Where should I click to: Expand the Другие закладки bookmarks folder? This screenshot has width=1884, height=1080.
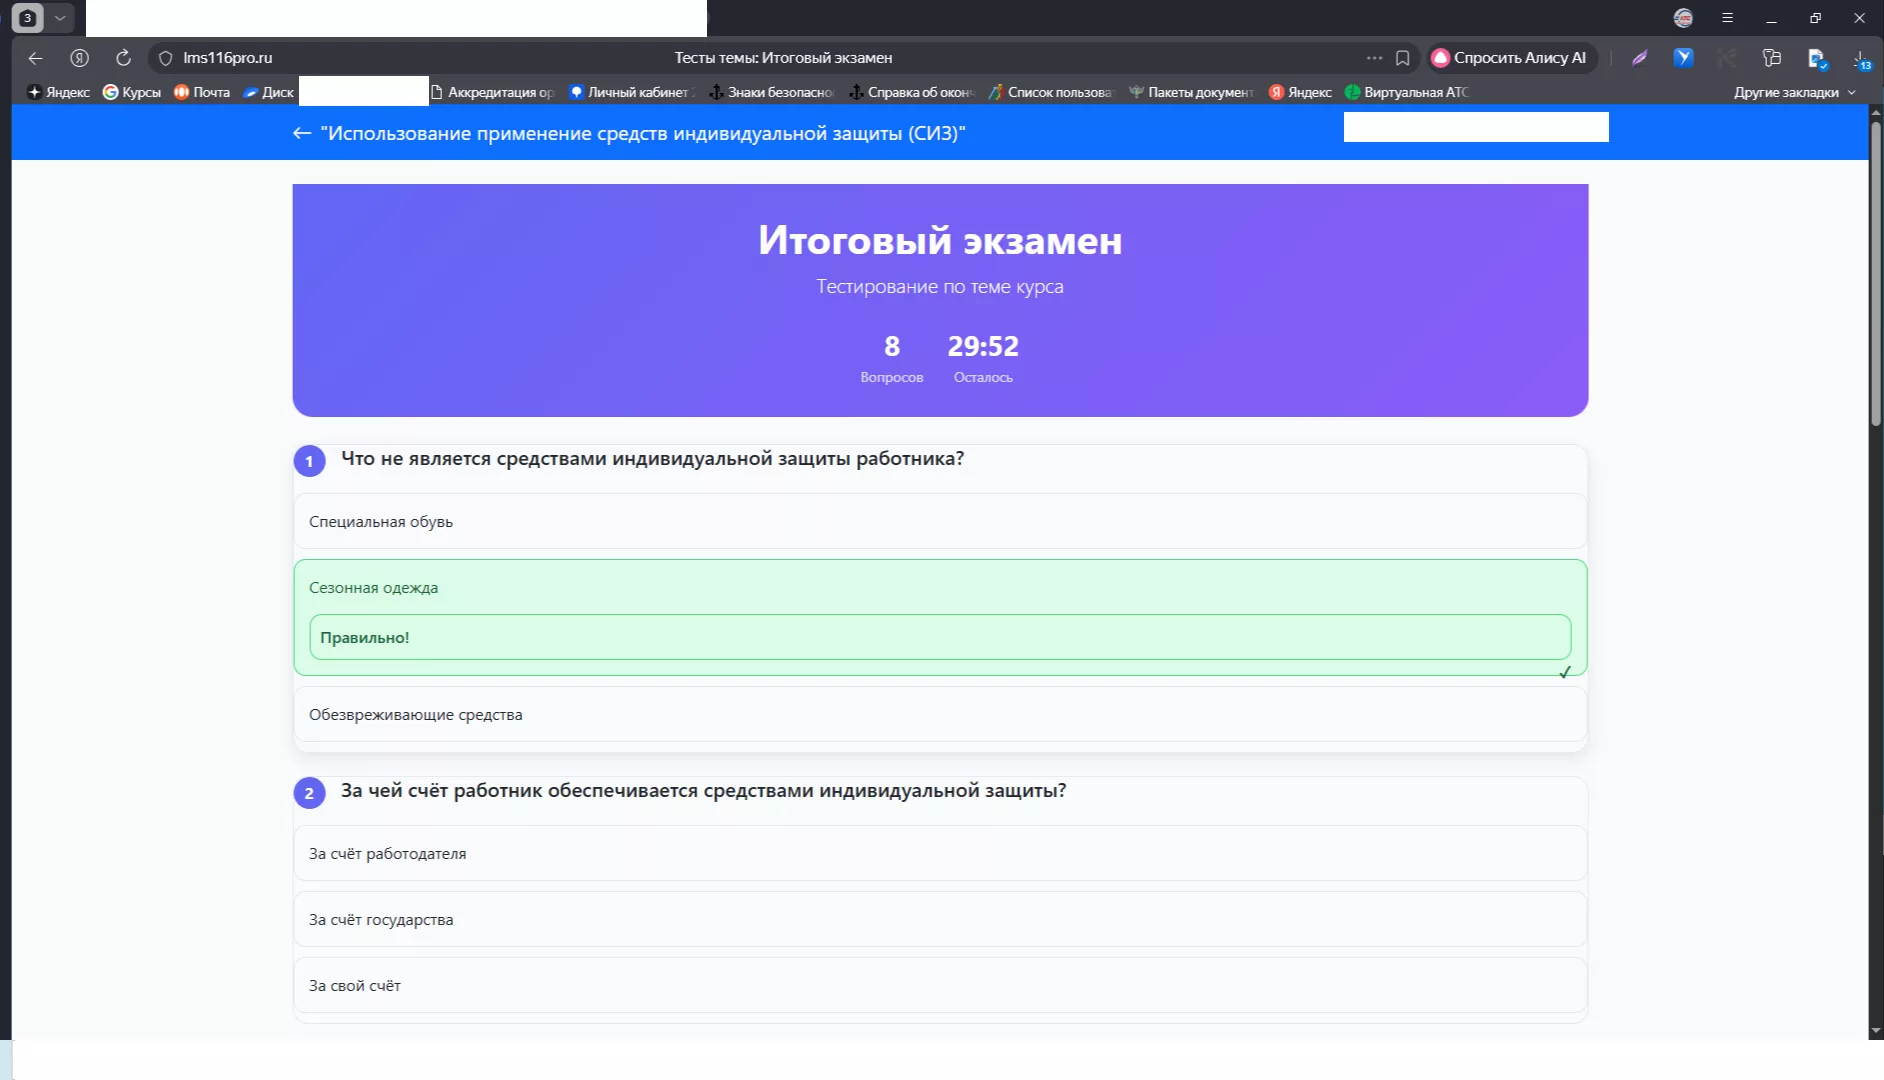[1795, 92]
